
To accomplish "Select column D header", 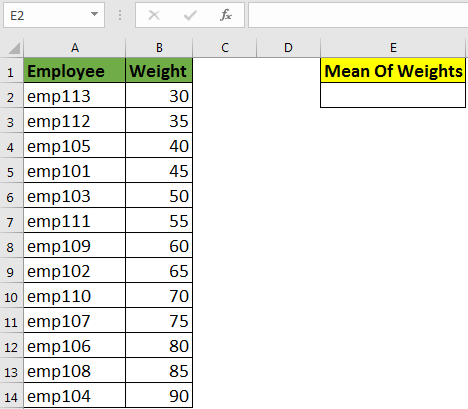I will click(x=288, y=48).
